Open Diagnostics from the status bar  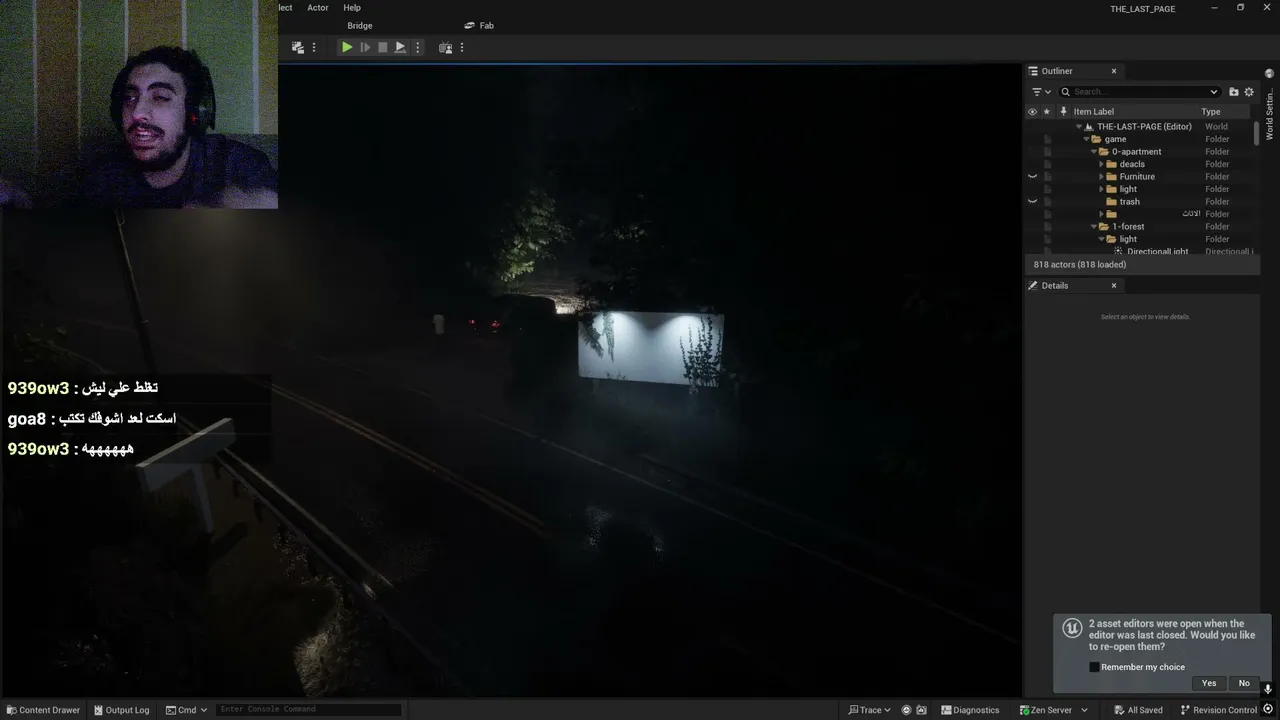970,710
